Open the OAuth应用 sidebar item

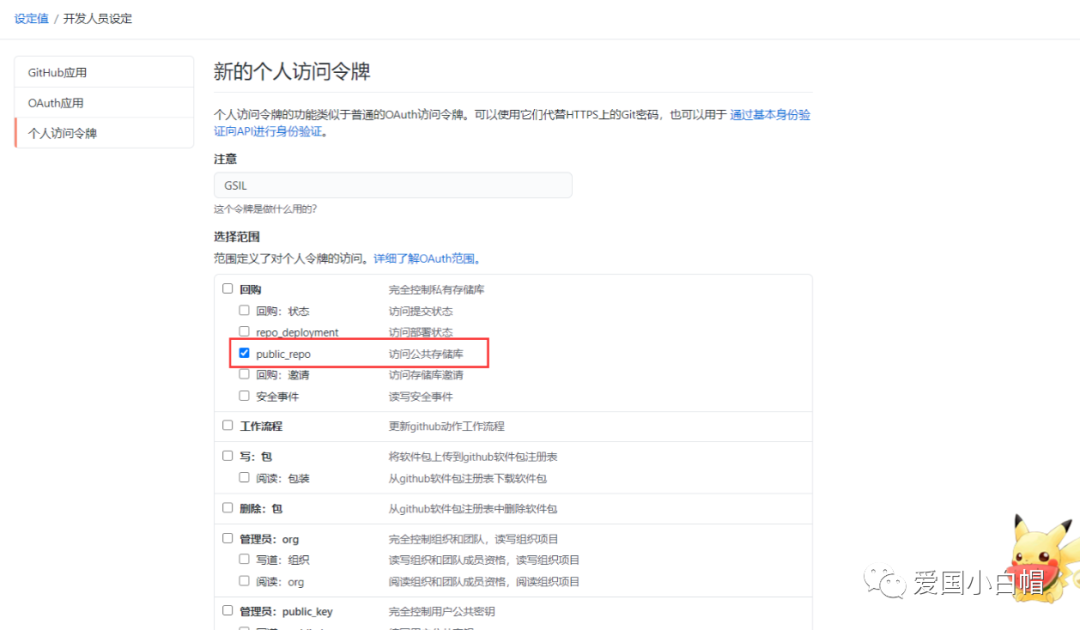(x=104, y=103)
